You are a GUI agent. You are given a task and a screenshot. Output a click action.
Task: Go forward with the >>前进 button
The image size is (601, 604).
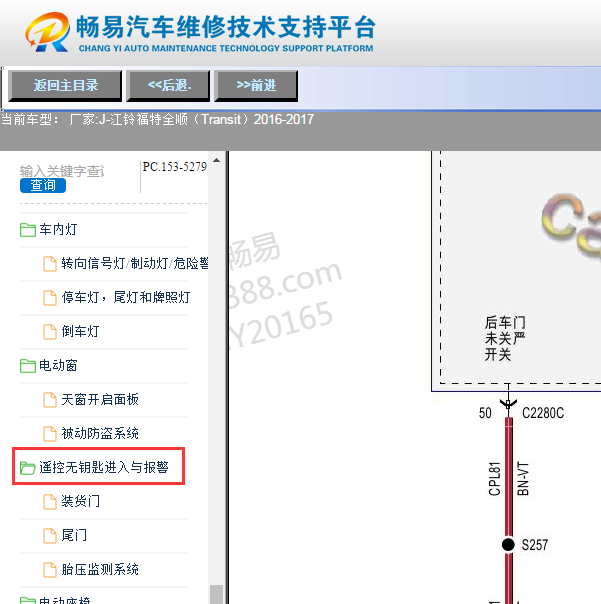click(x=256, y=86)
